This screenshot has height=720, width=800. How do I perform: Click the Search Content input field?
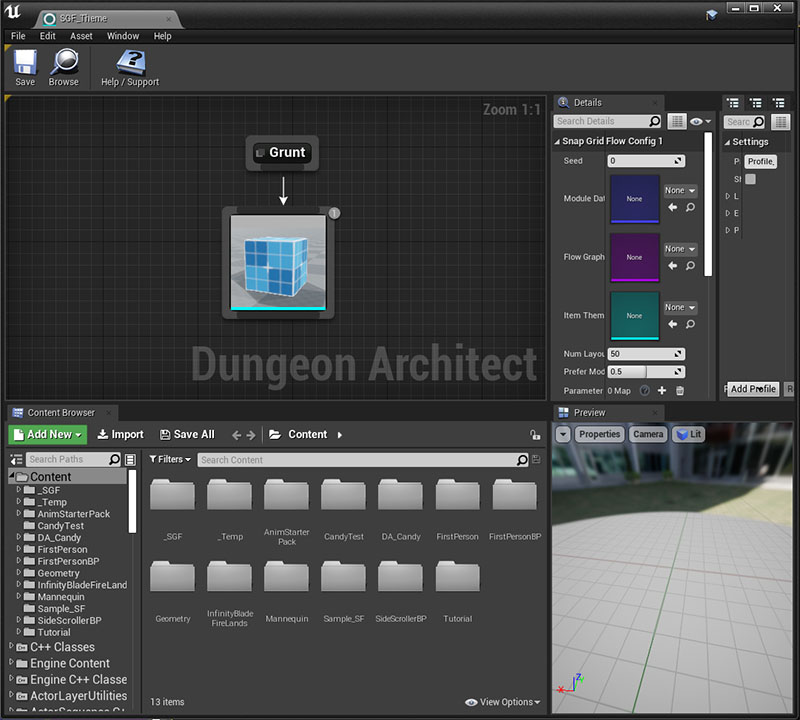[363, 460]
